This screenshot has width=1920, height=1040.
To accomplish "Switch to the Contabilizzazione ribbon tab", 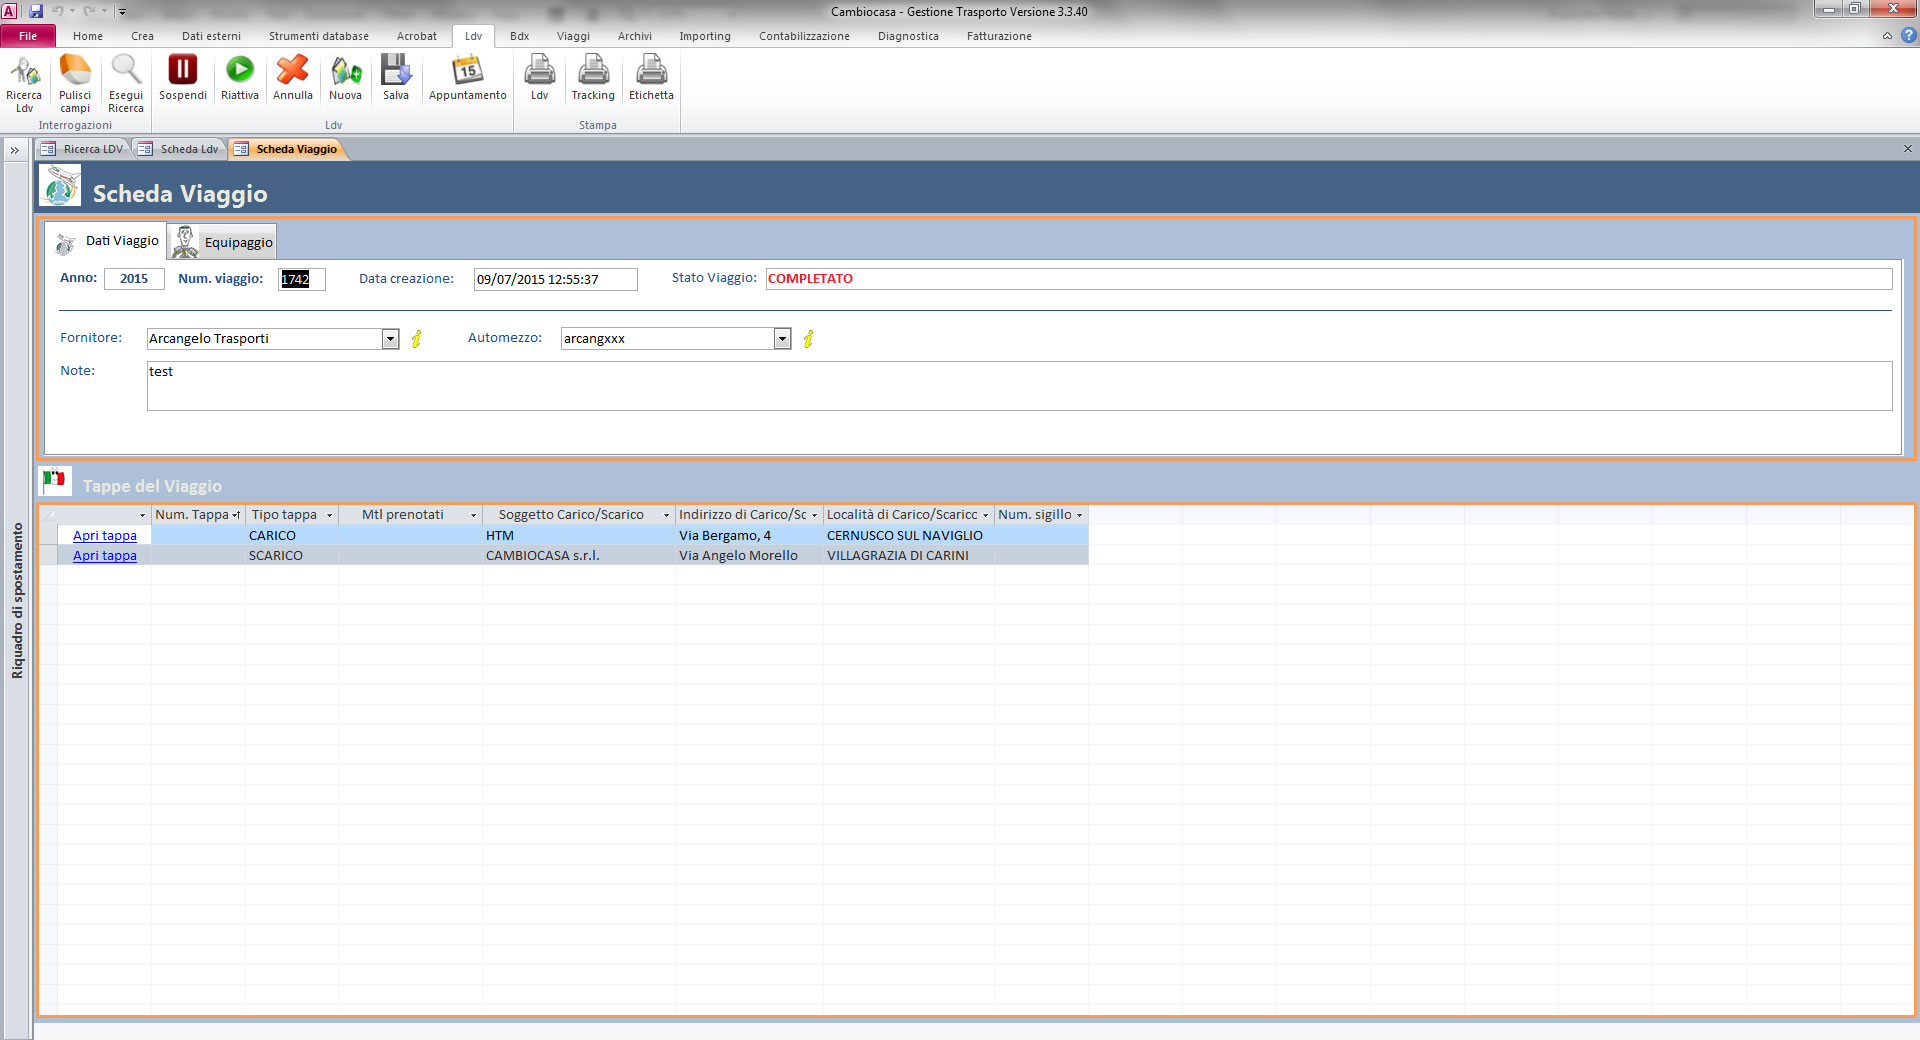I will (804, 36).
